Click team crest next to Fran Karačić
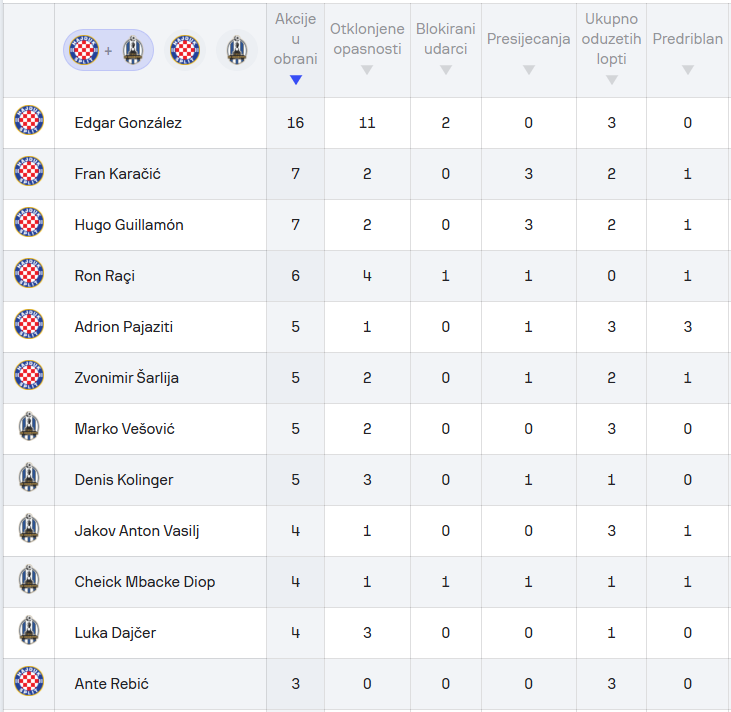Screen dimensions: 731x712 pos(29,173)
